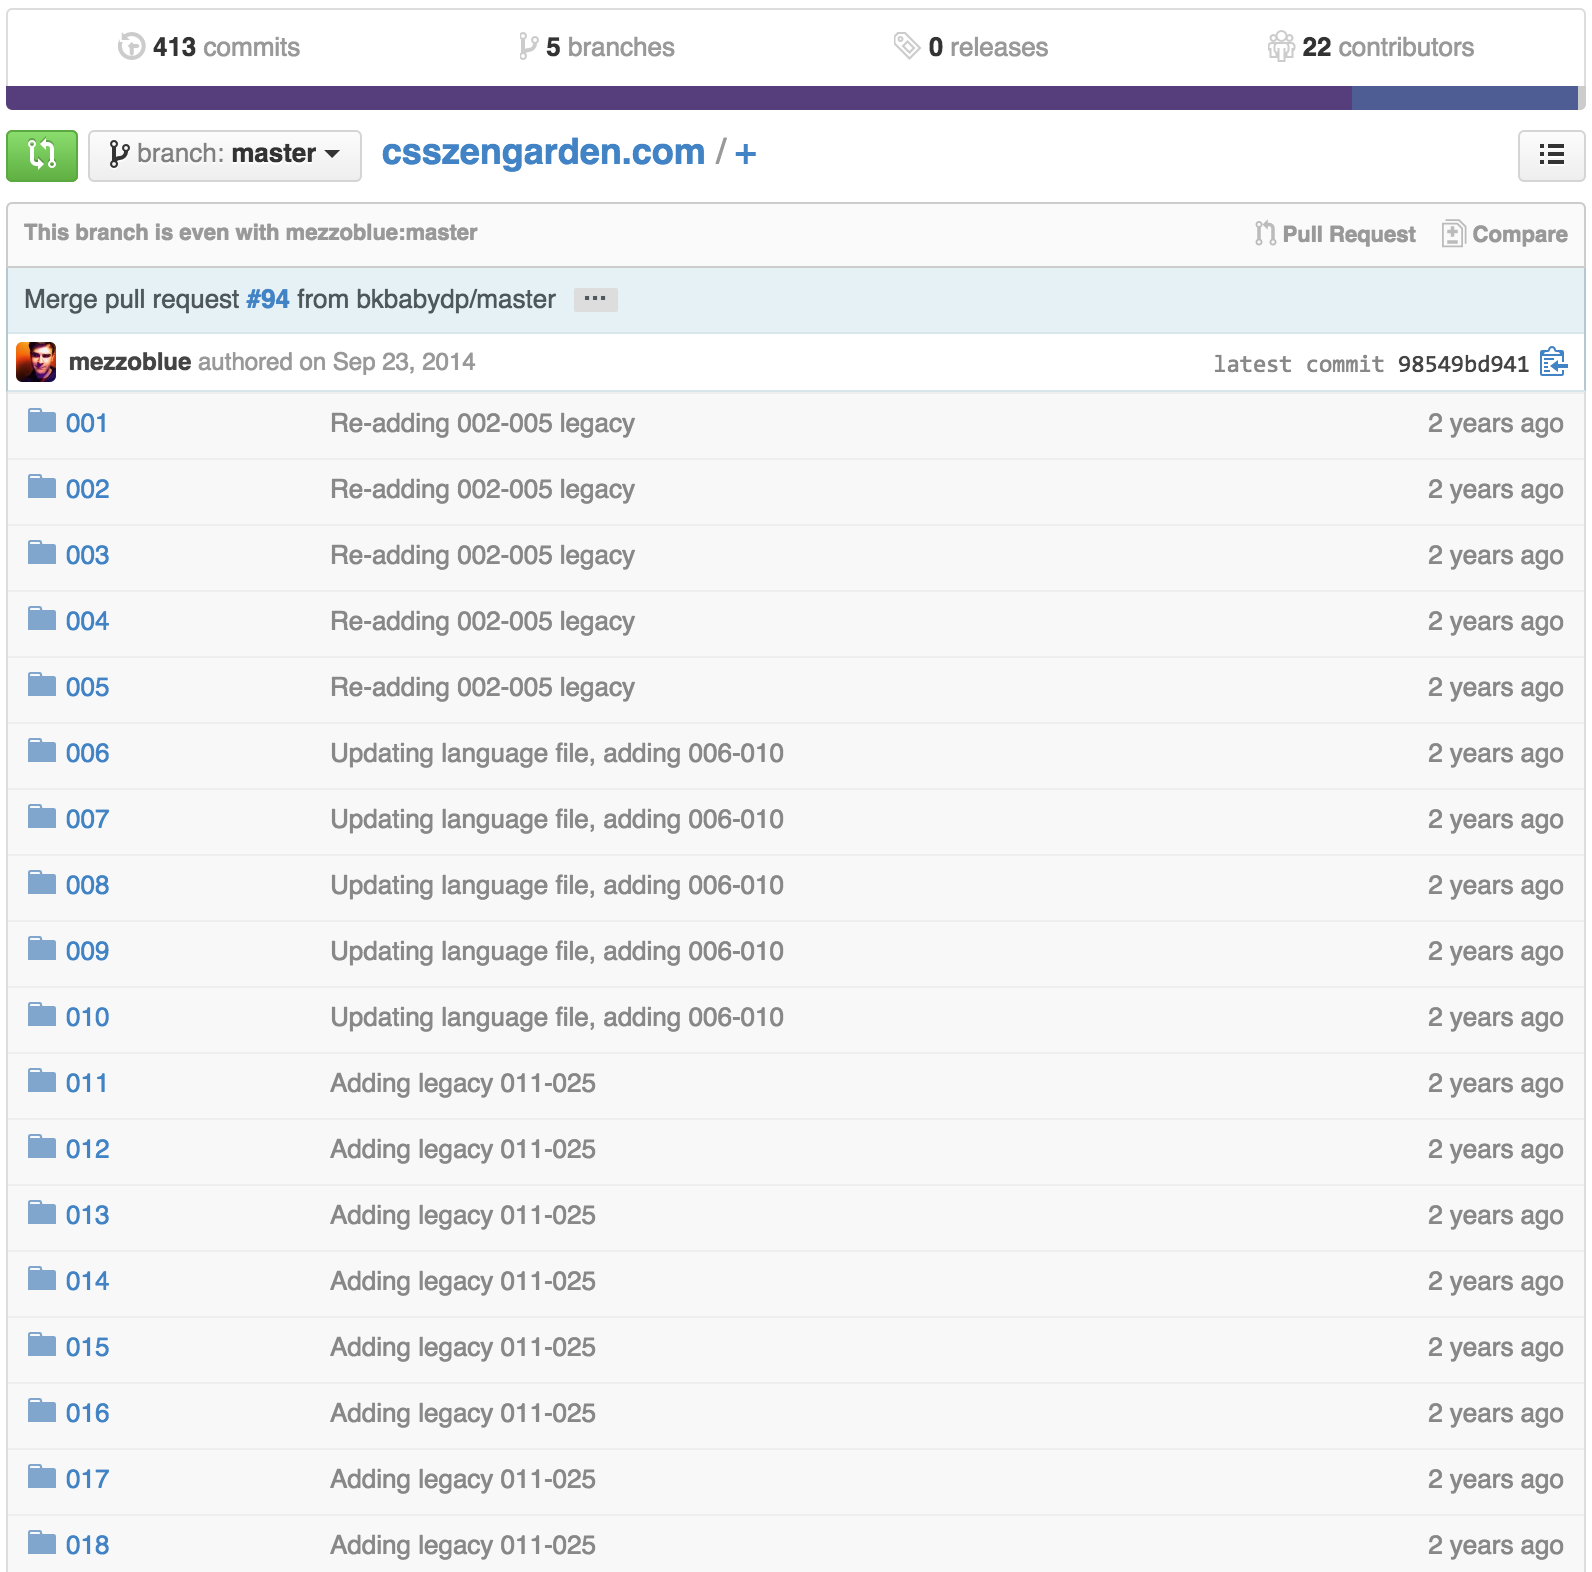Expand the commit message ellipsis button
This screenshot has height=1572, width=1592.
pyautogui.click(x=595, y=299)
